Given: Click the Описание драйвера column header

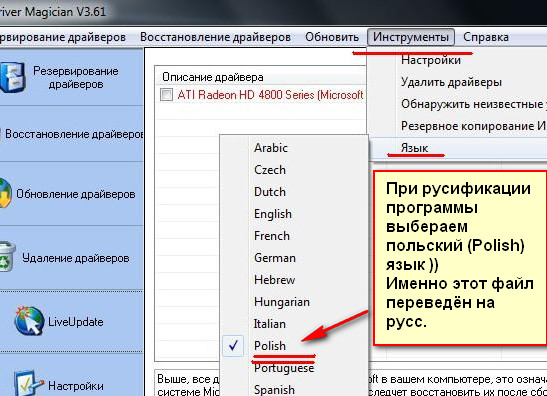Looking at the screenshot, I should click(x=213, y=77).
